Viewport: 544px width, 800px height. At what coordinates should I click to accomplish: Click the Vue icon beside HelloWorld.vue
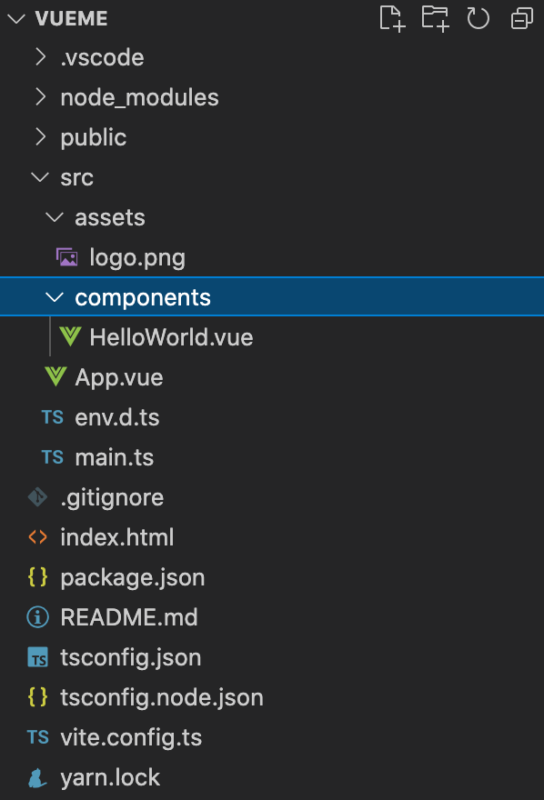(70, 337)
